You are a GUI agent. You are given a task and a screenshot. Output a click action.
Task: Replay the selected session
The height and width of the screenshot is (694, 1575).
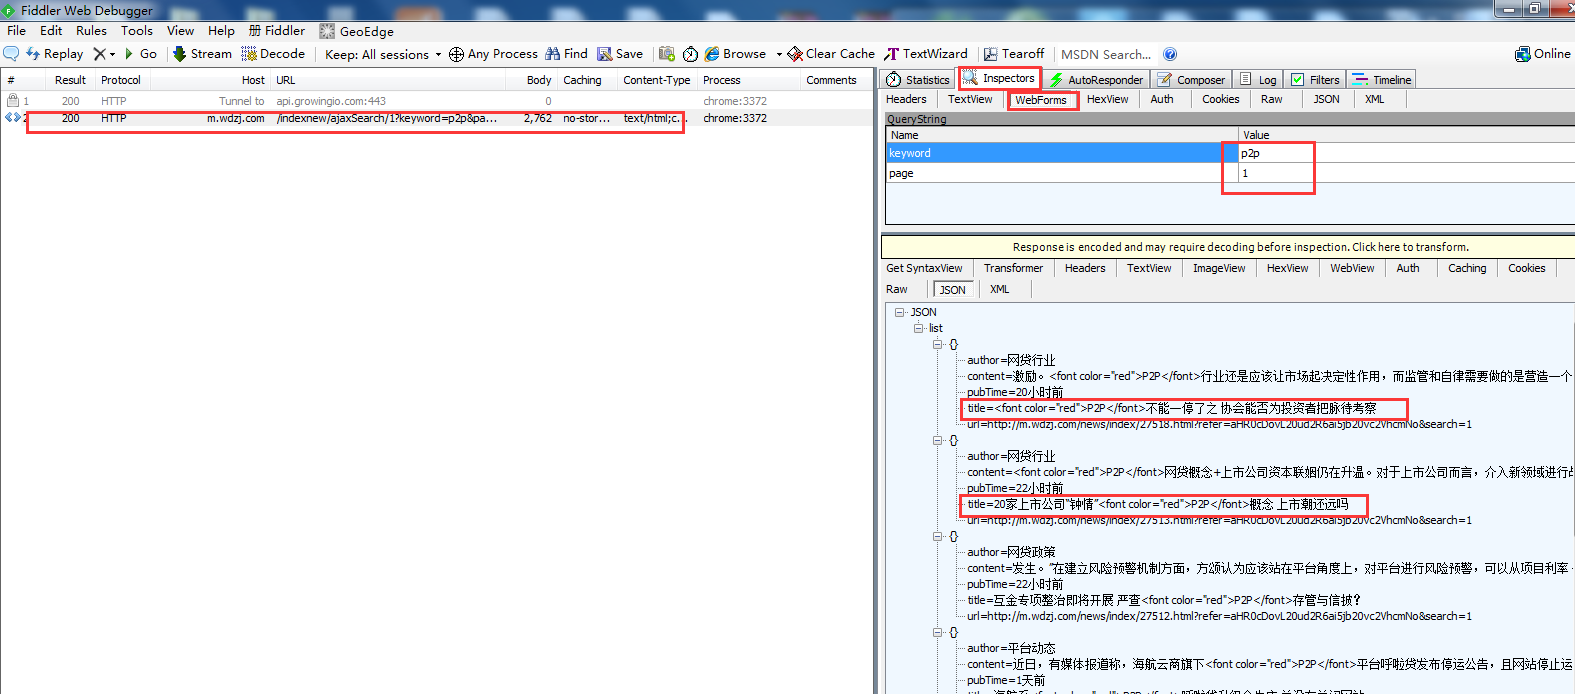click(55, 54)
